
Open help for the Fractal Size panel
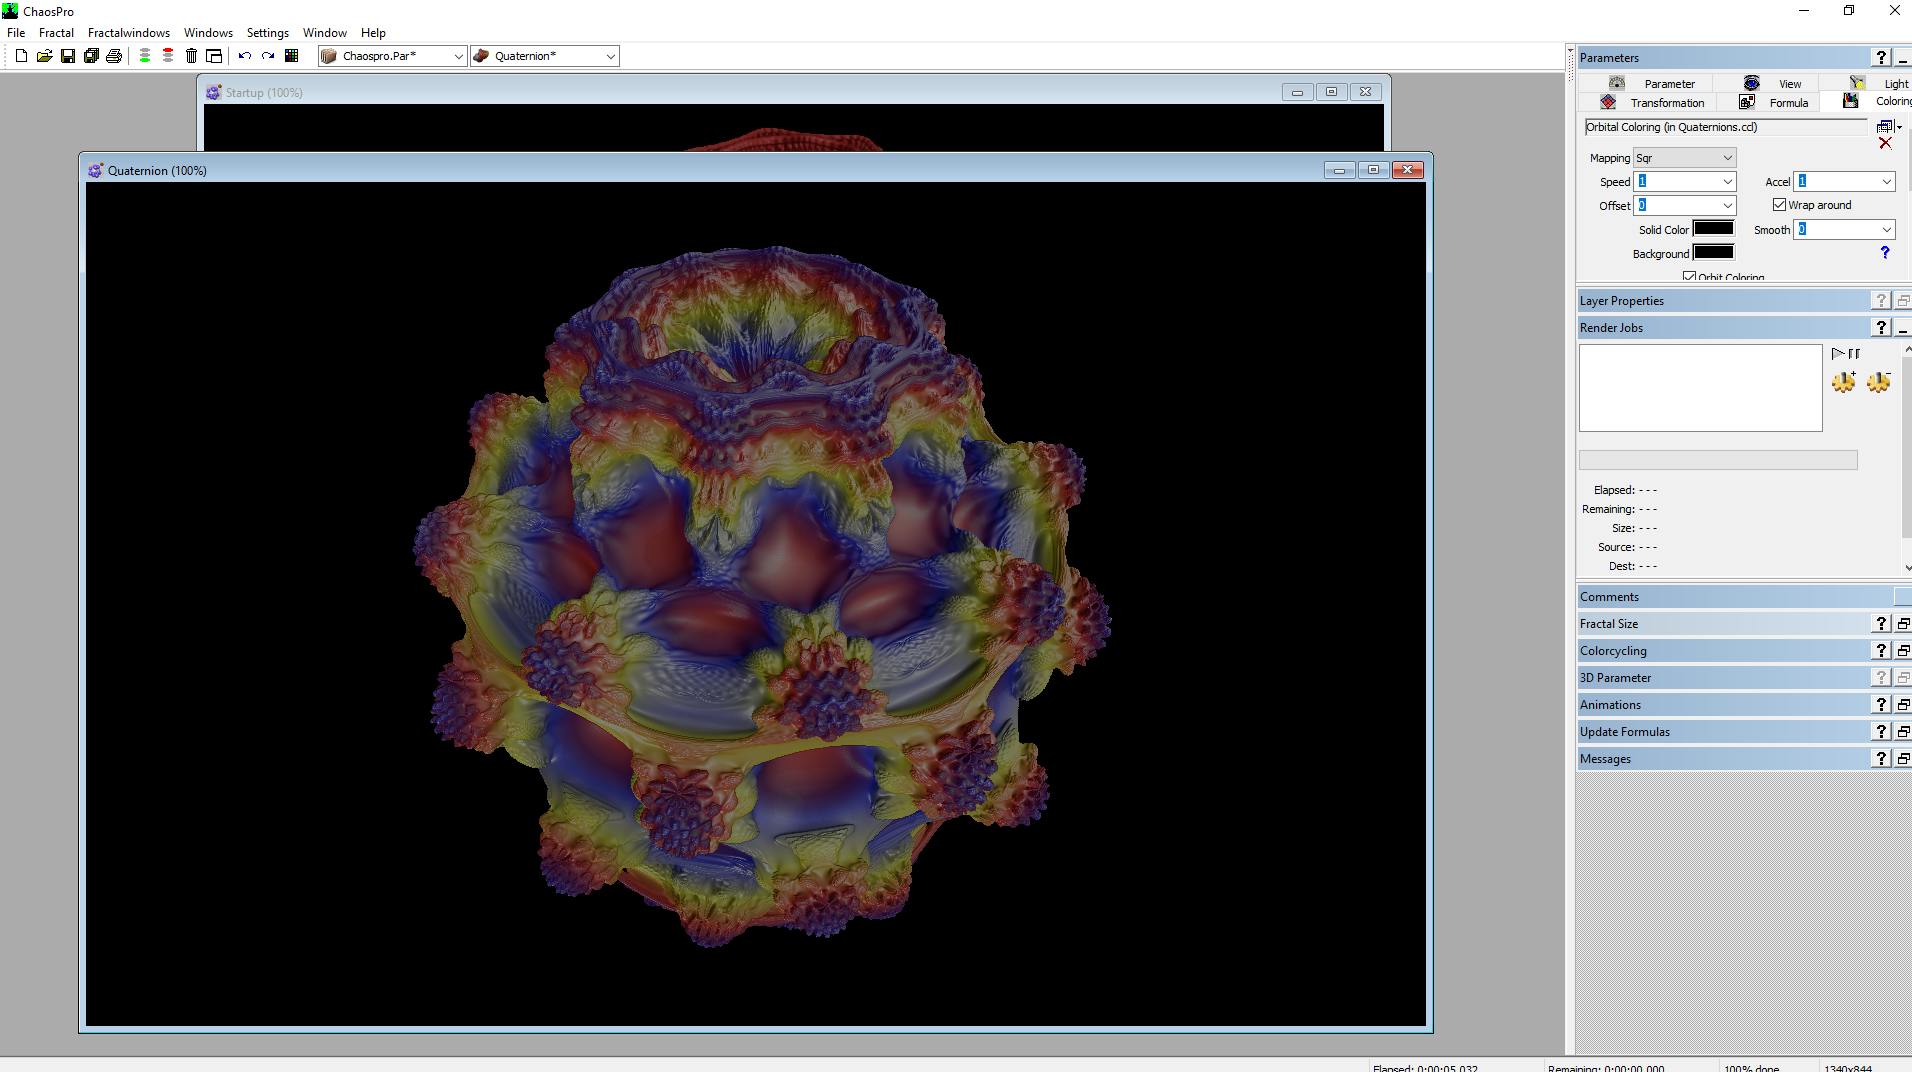pos(1881,624)
